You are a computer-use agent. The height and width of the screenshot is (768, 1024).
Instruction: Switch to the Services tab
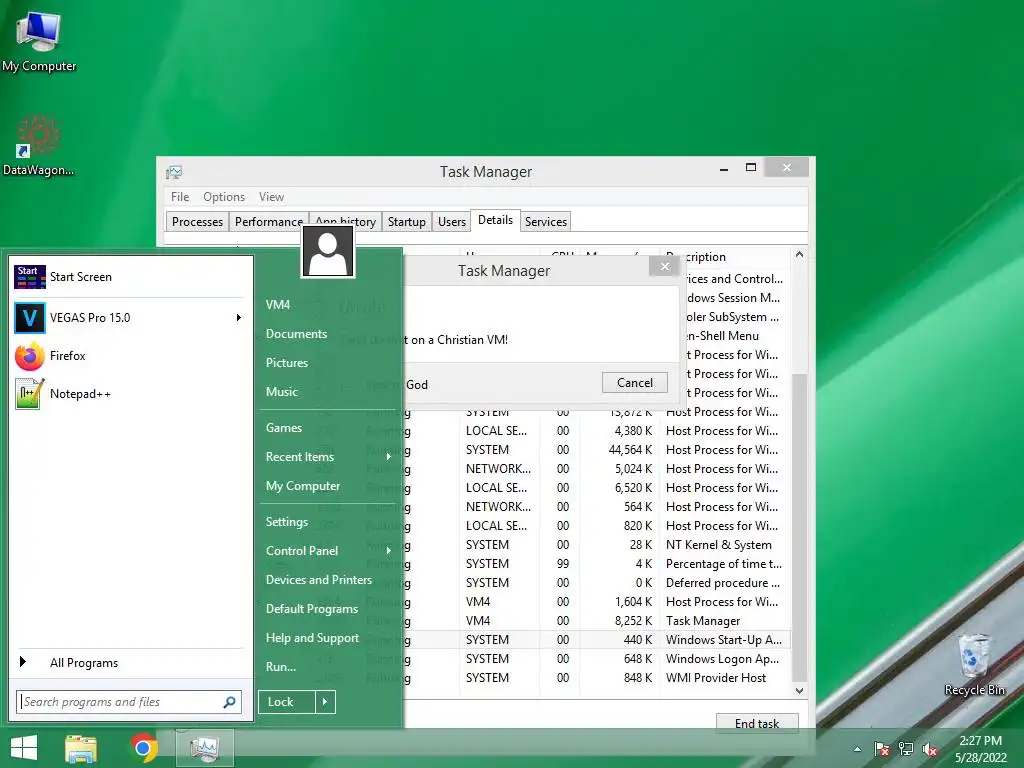pos(545,221)
